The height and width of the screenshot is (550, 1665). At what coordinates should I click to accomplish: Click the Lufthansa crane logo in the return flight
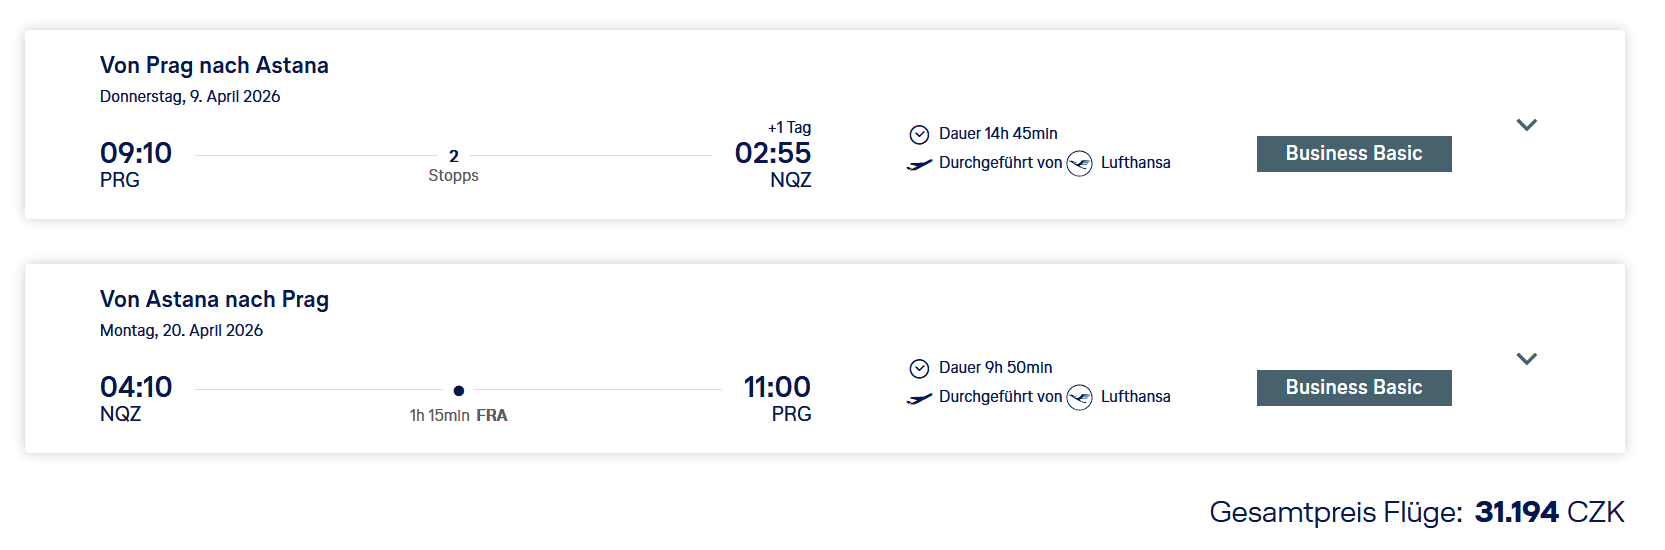[x=1079, y=397]
